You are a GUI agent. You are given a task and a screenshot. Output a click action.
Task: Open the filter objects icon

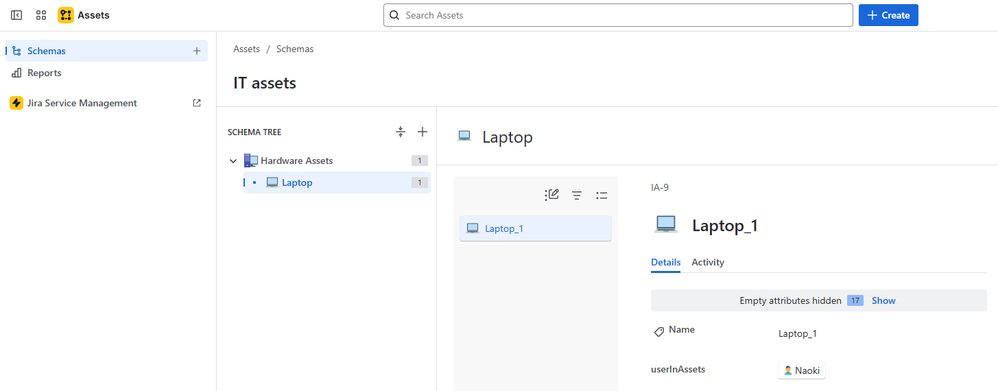577,196
